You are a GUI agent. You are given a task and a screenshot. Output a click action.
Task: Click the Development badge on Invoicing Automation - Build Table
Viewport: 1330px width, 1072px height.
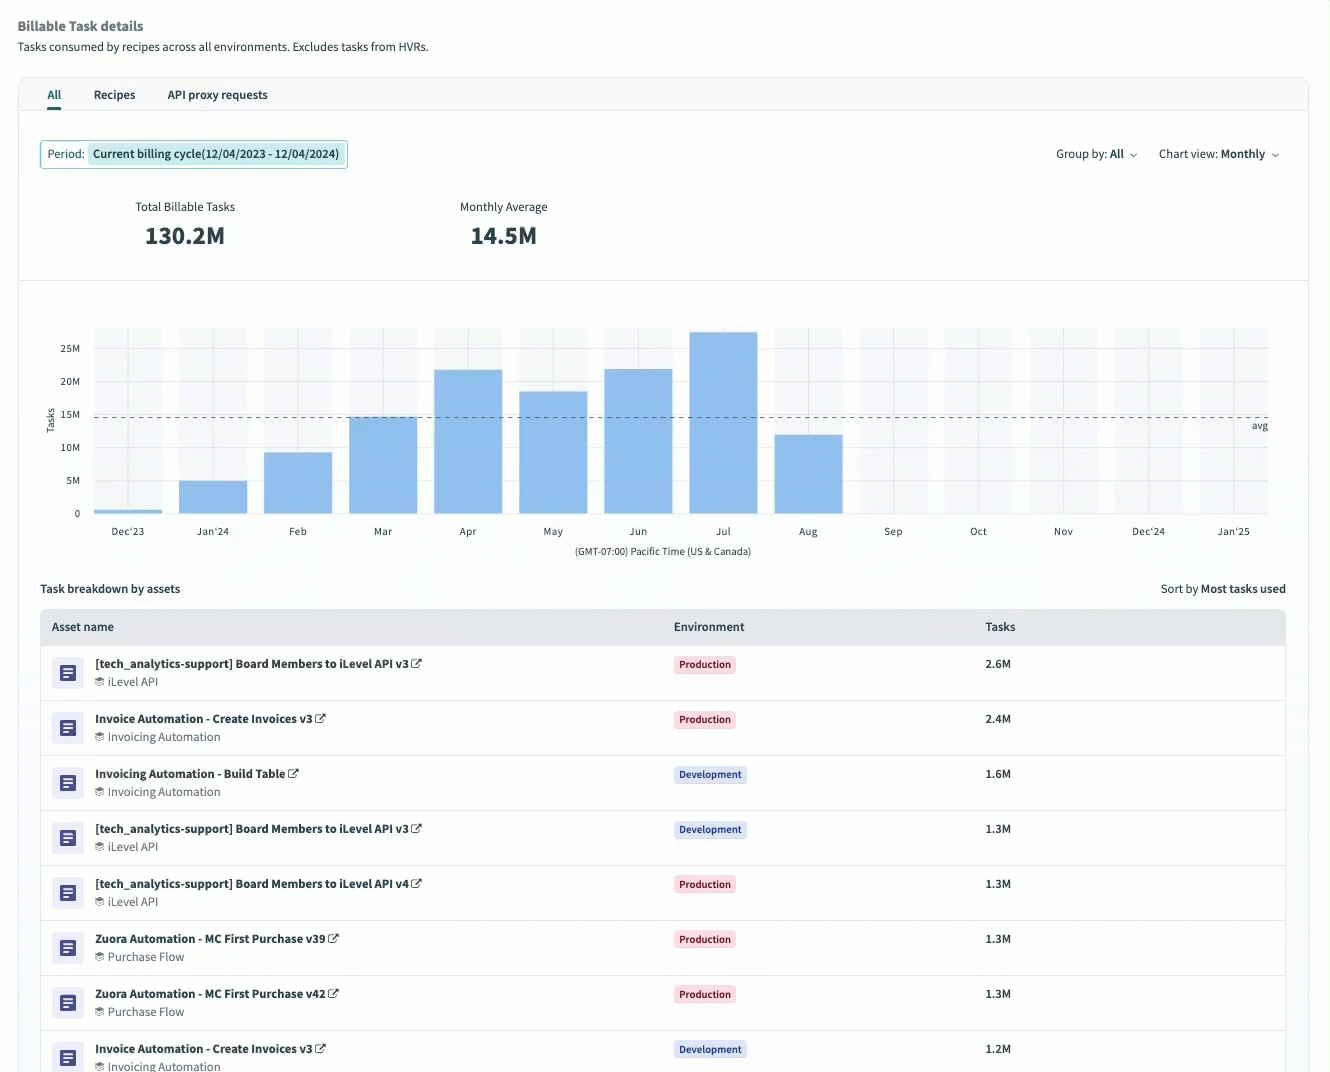click(x=710, y=774)
